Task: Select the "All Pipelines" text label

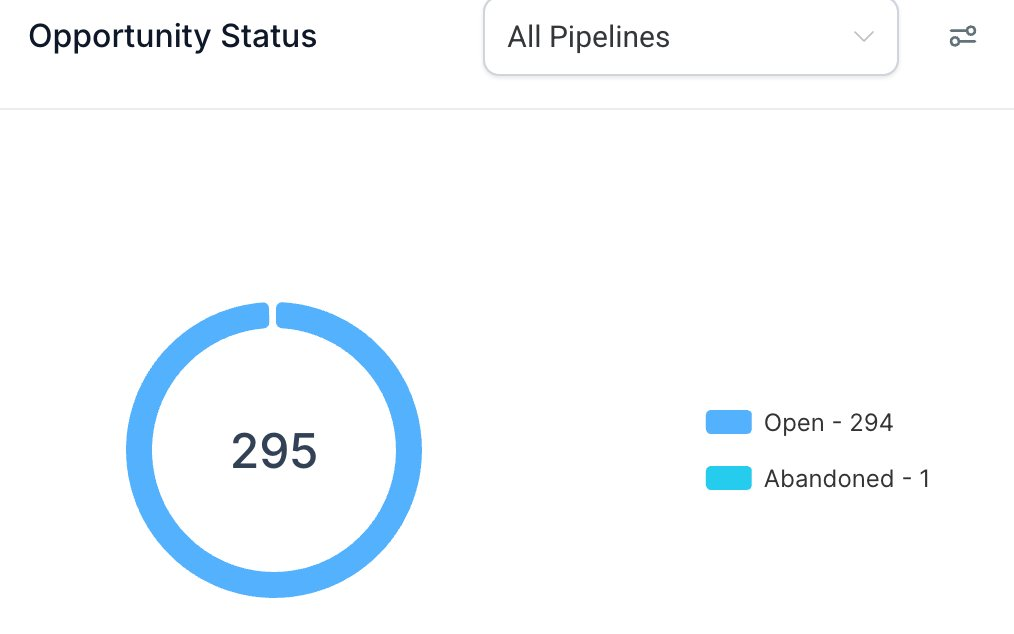Action: (588, 37)
